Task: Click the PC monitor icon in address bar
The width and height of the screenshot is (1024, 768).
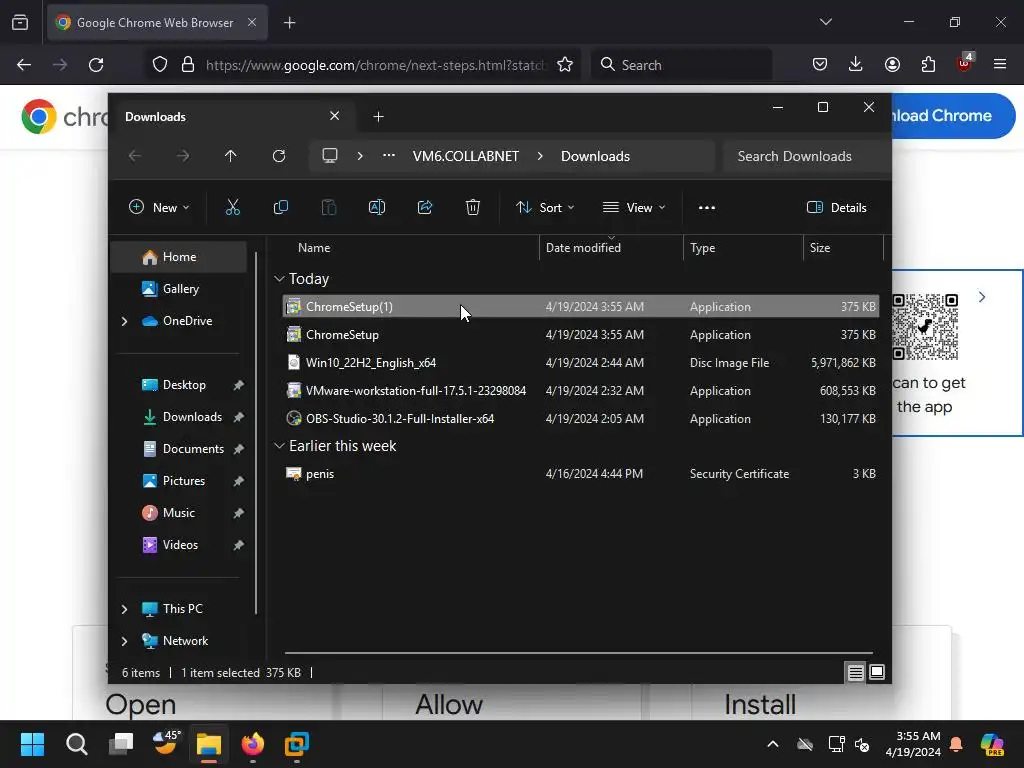Action: tap(330, 156)
